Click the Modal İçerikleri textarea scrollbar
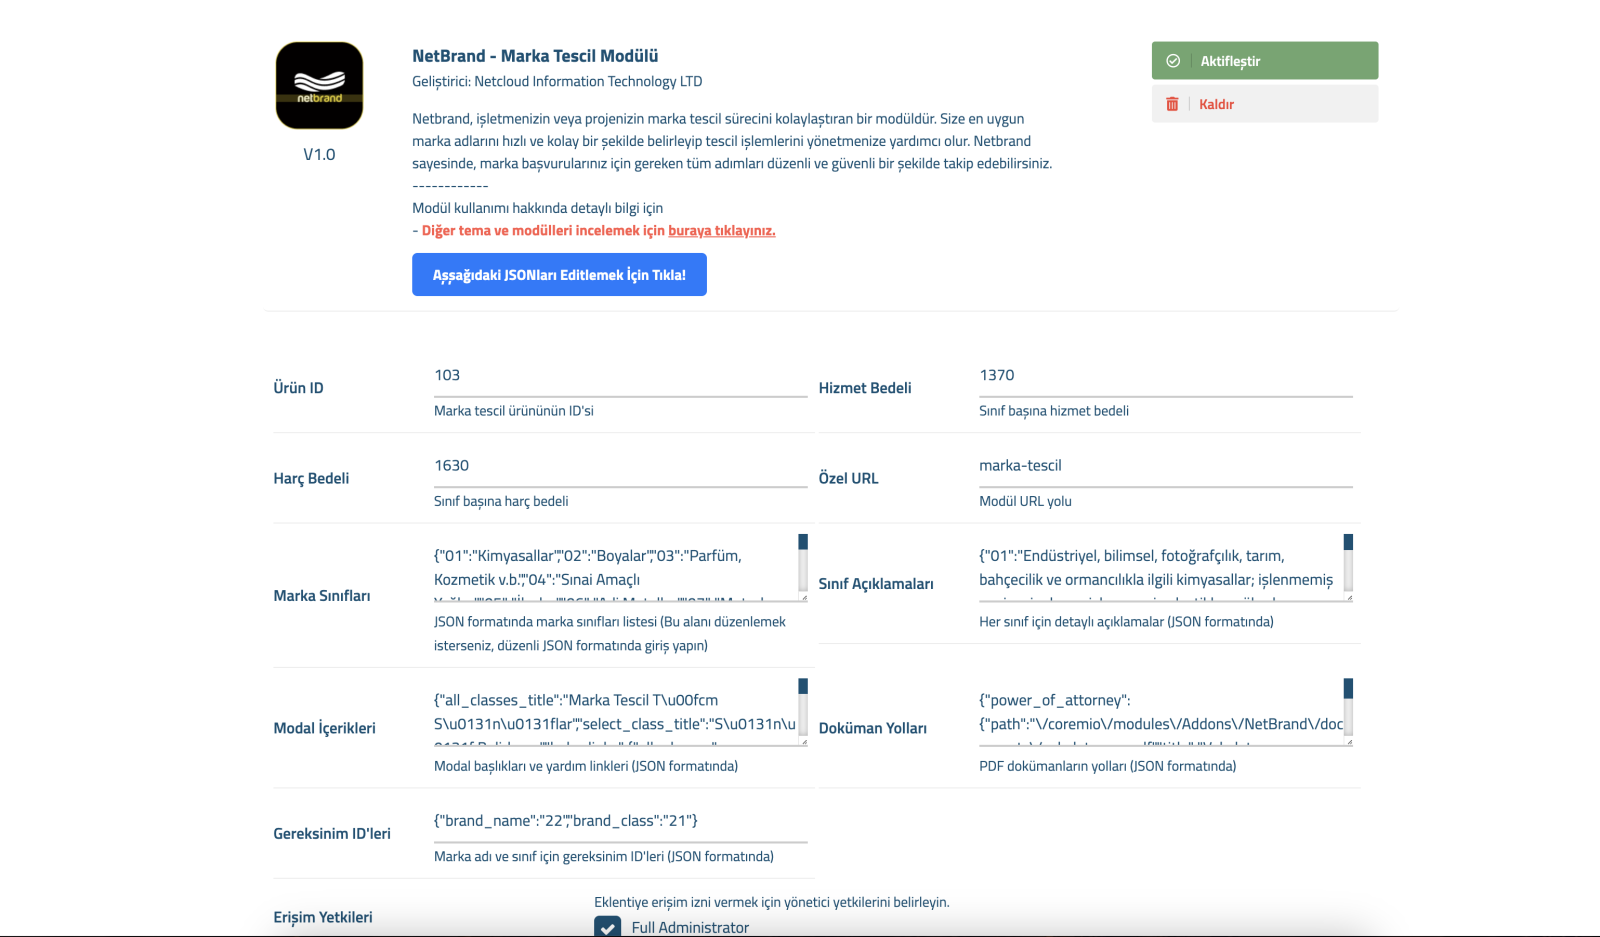Image resolution: width=1600 pixels, height=937 pixels. pyautogui.click(x=803, y=710)
